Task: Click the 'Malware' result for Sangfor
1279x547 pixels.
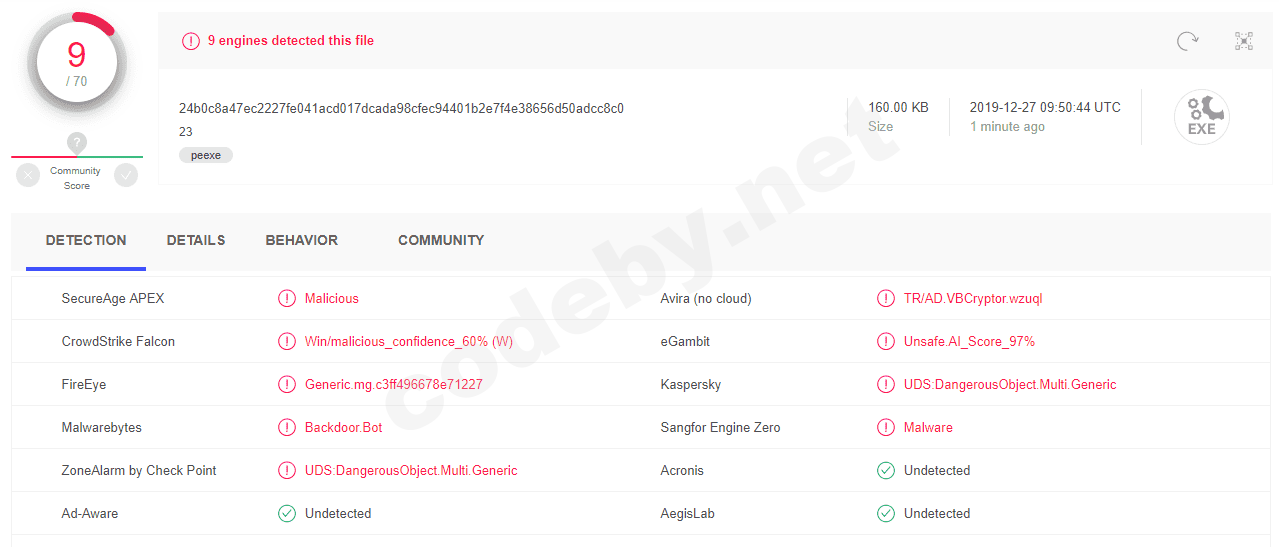Action: click(928, 427)
